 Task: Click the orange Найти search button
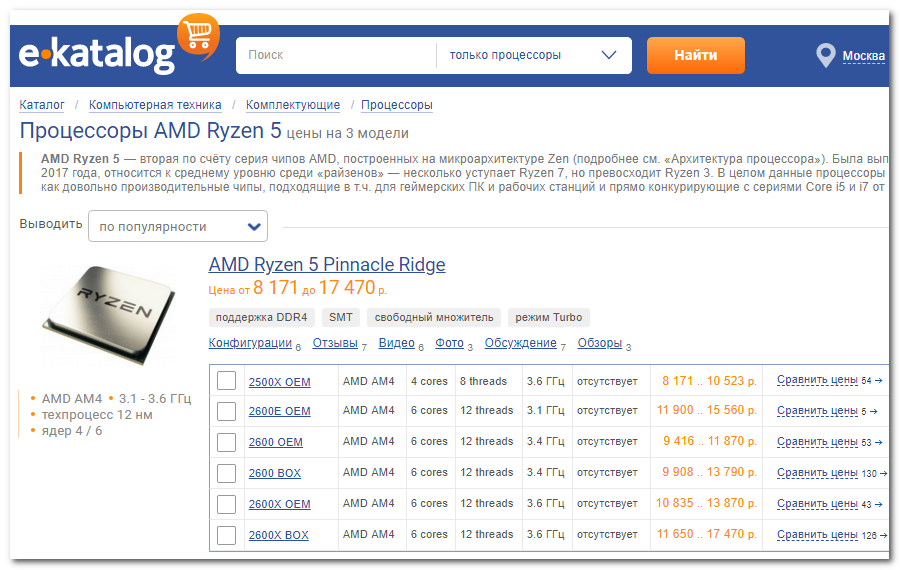[x=696, y=55]
